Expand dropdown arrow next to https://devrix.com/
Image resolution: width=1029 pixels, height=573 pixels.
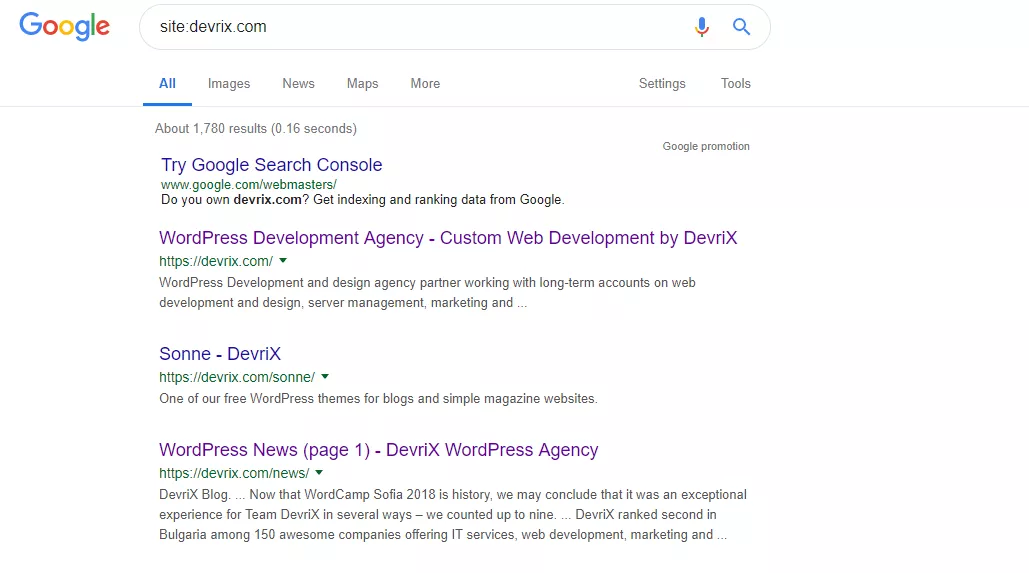pyautogui.click(x=283, y=261)
